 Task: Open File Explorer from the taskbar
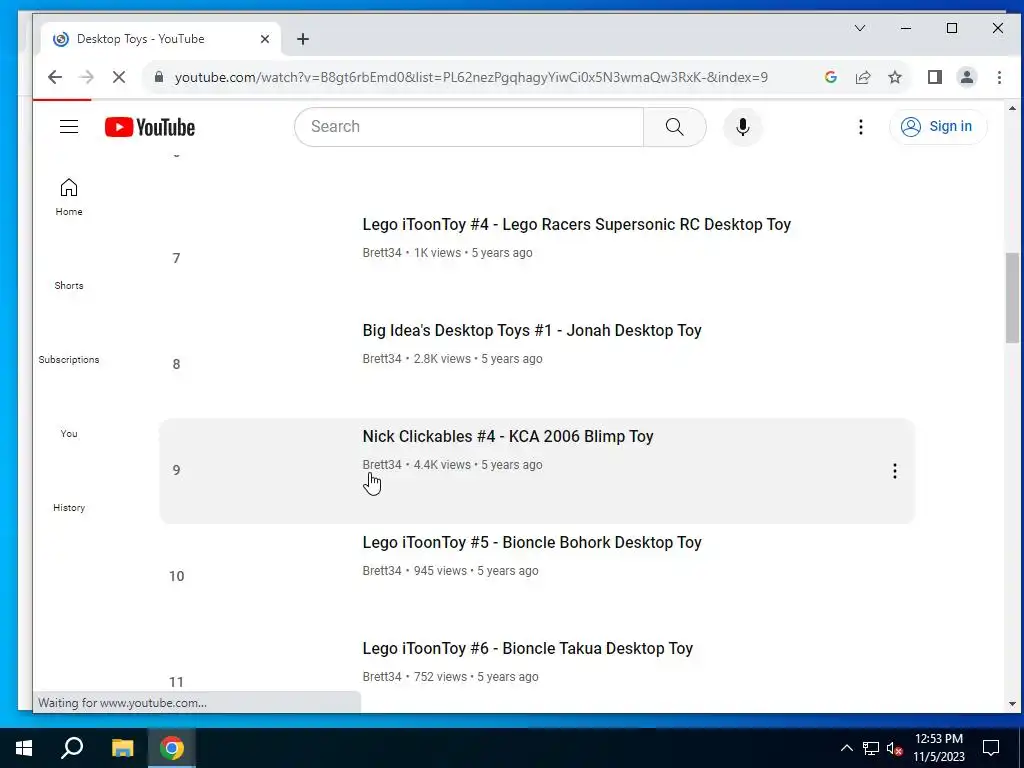(x=122, y=748)
